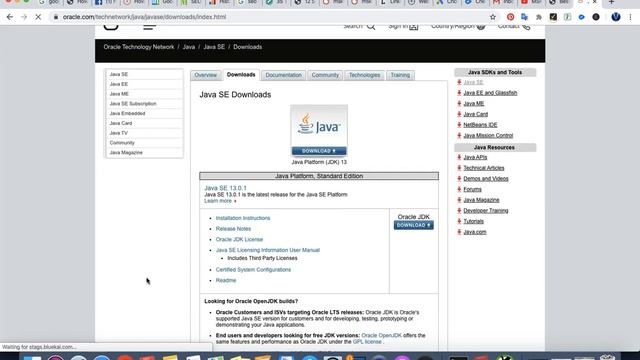Click the Java logo thumbnail
Image resolution: width=640 pixels, height=360 pixels.
[319, 126]
